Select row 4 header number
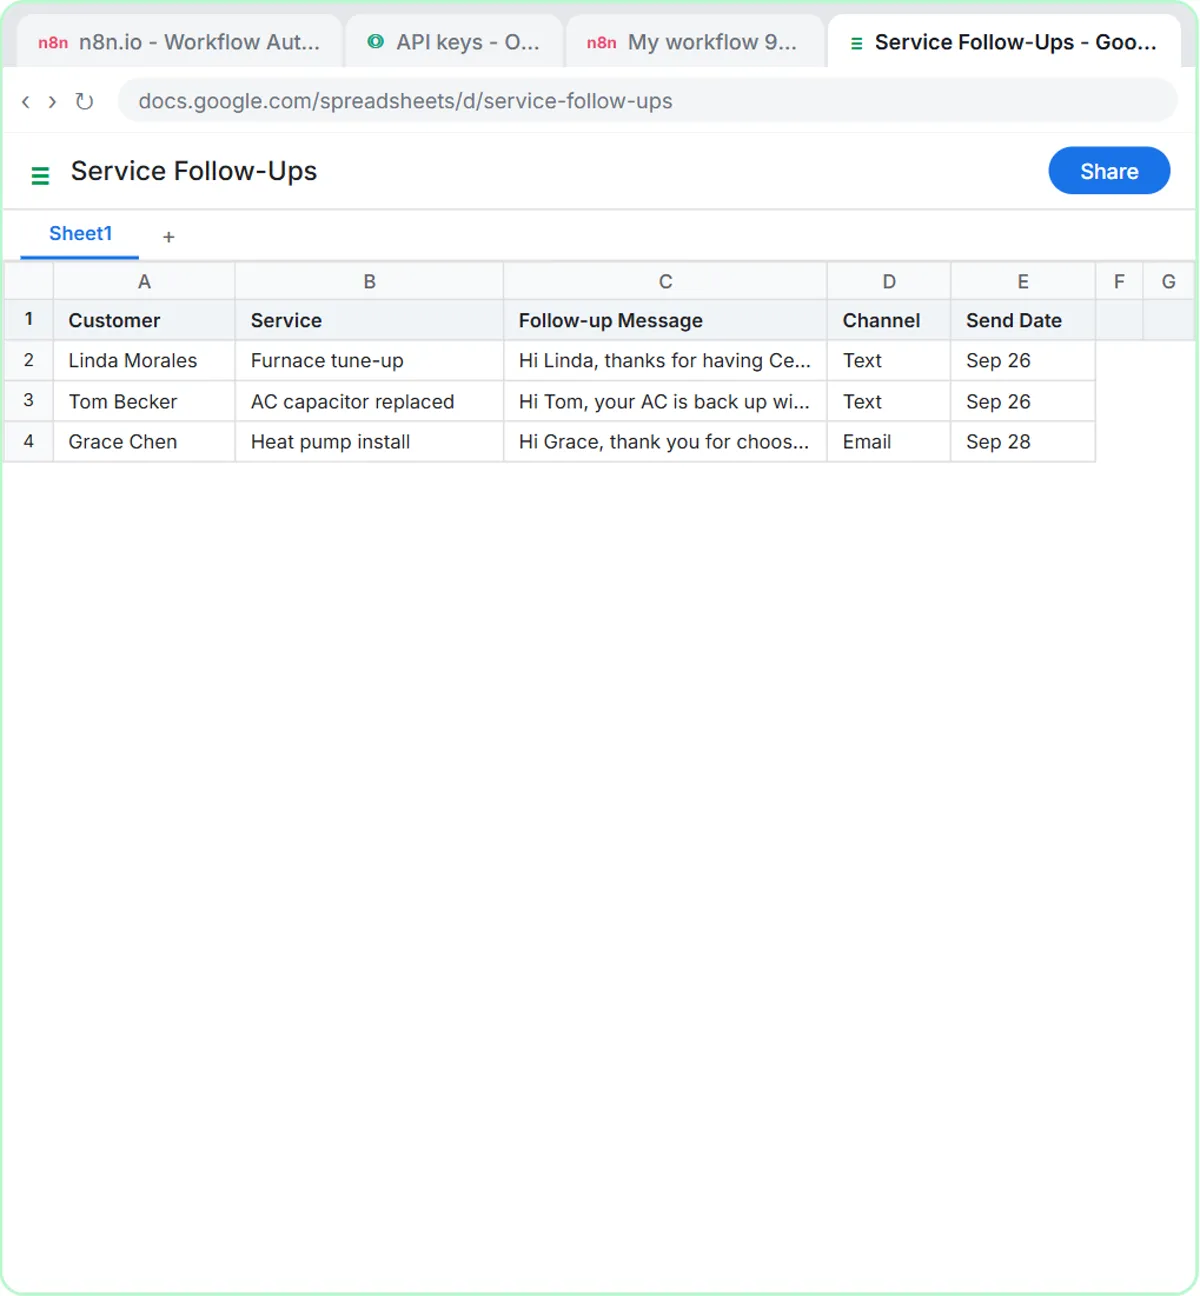Viewport: 1200px width, 1296px height. tap(29, 441)
